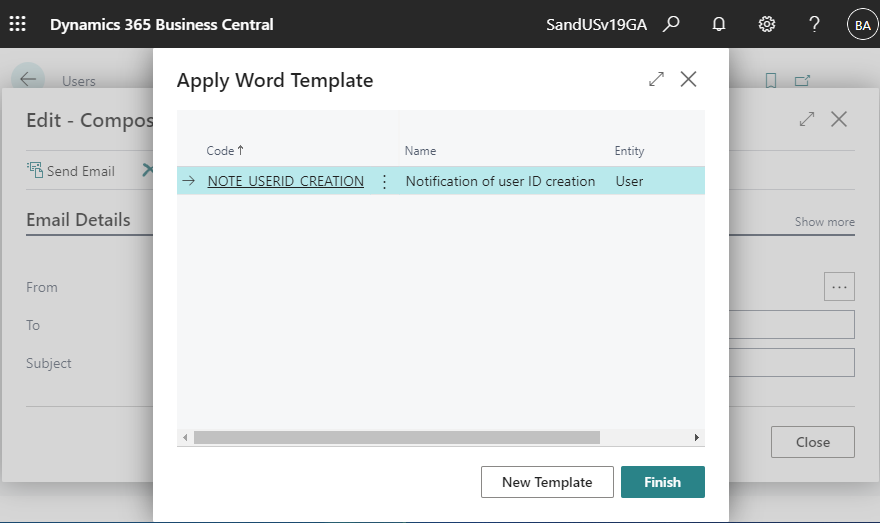
Task: Open the app launcher waffle menu
Action: point(17,24)
